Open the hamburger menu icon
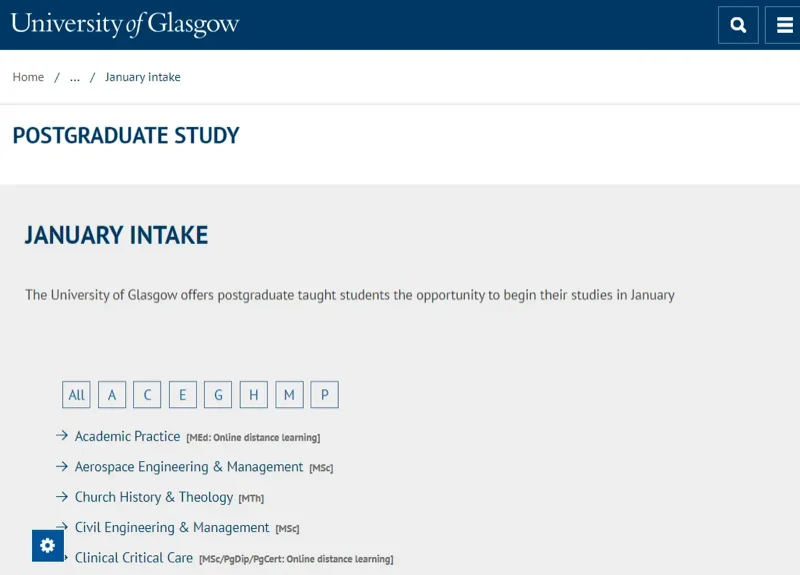The image size is (800, 575). pyautogui.click(x=783, y=24)
